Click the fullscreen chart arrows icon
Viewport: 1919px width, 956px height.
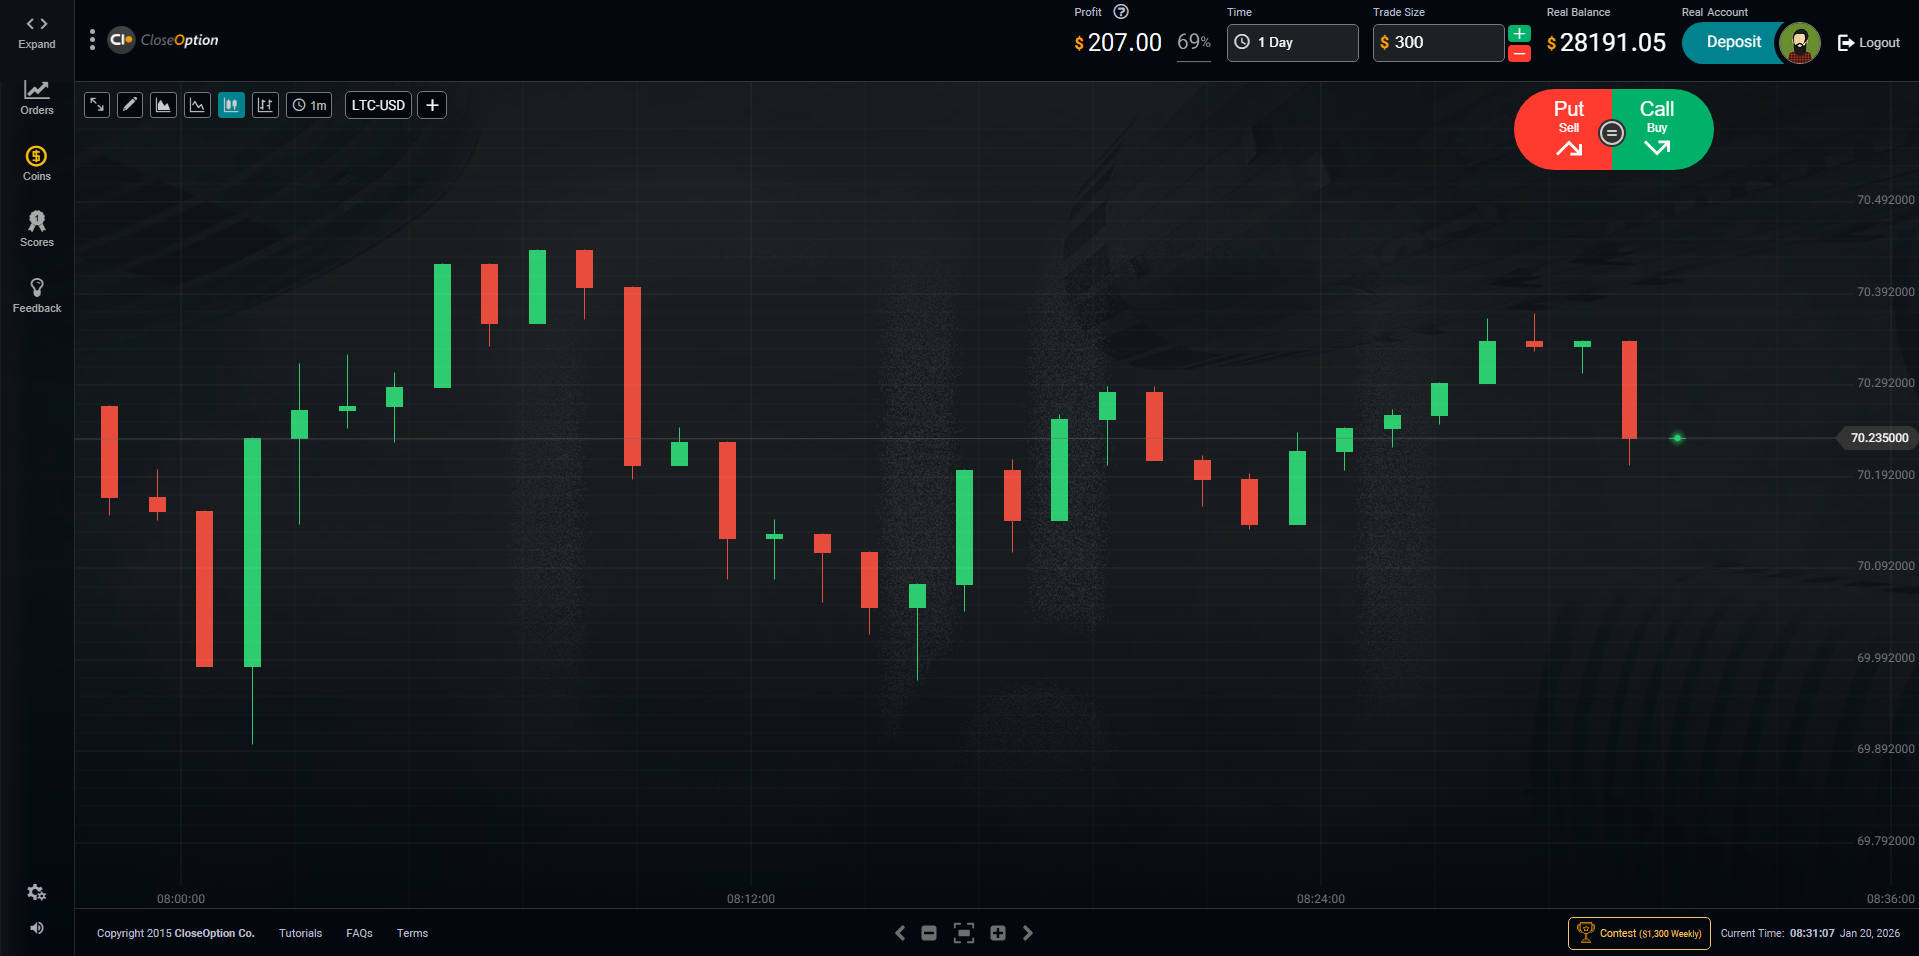(x=97, y=105)
